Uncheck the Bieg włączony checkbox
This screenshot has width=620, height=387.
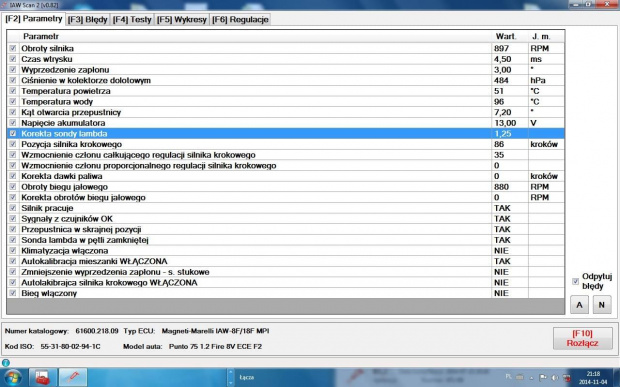(x=13, y=293)
